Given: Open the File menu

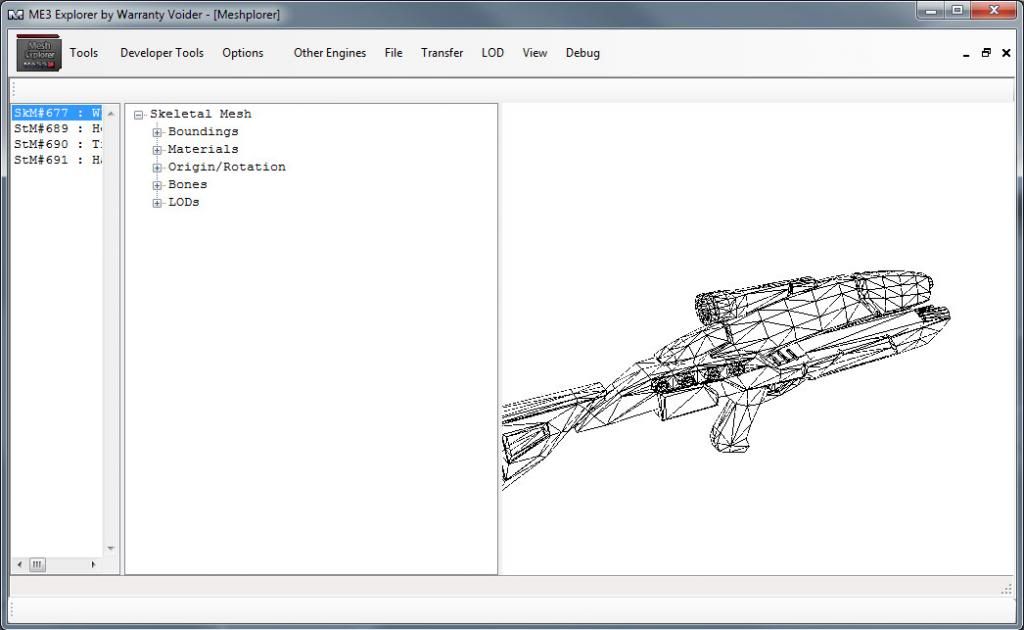Looking at the screenshot, I should [394, 53].
